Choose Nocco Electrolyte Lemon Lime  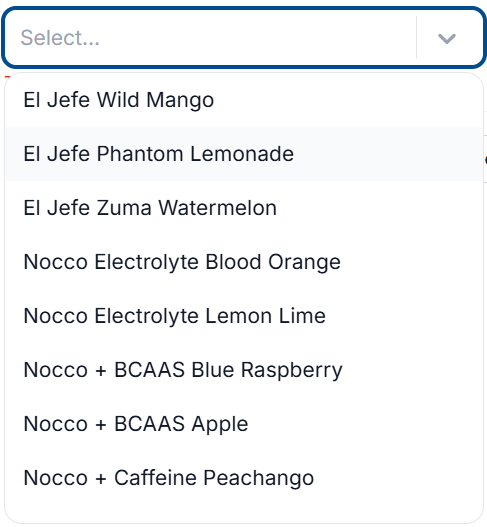(x=244, y=316)
